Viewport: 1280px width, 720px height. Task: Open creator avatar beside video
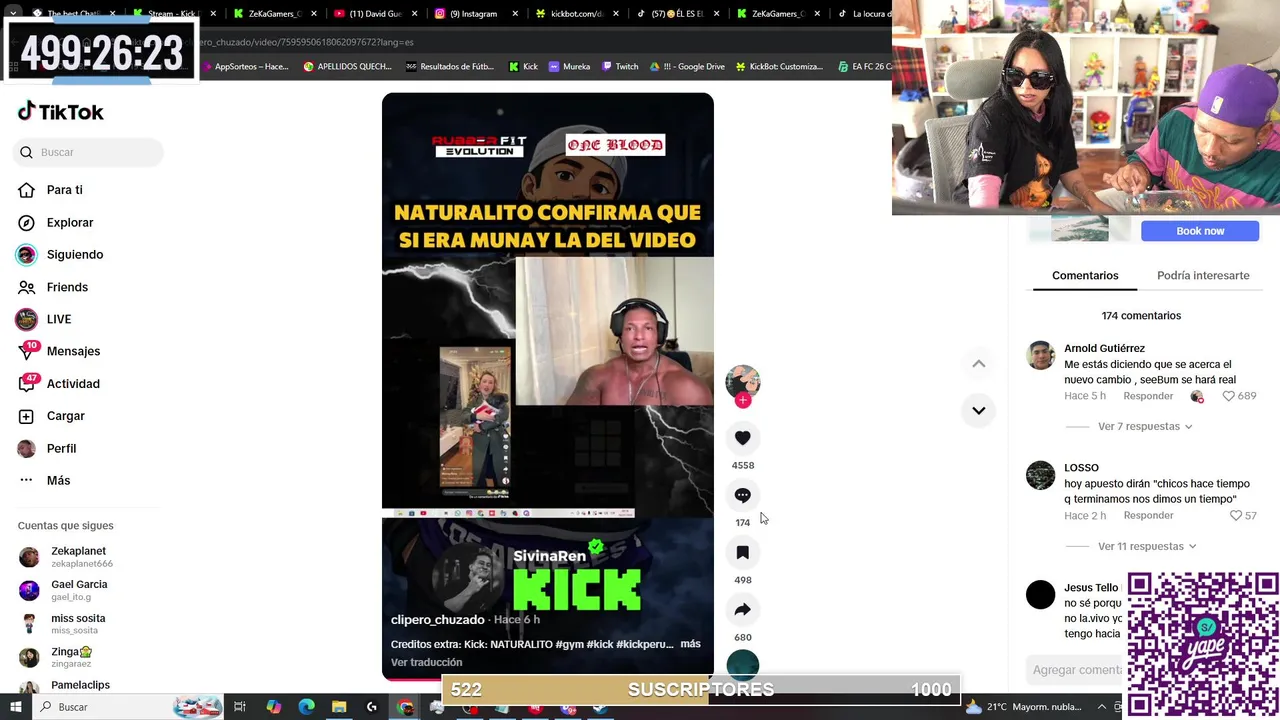click(742, 382)
